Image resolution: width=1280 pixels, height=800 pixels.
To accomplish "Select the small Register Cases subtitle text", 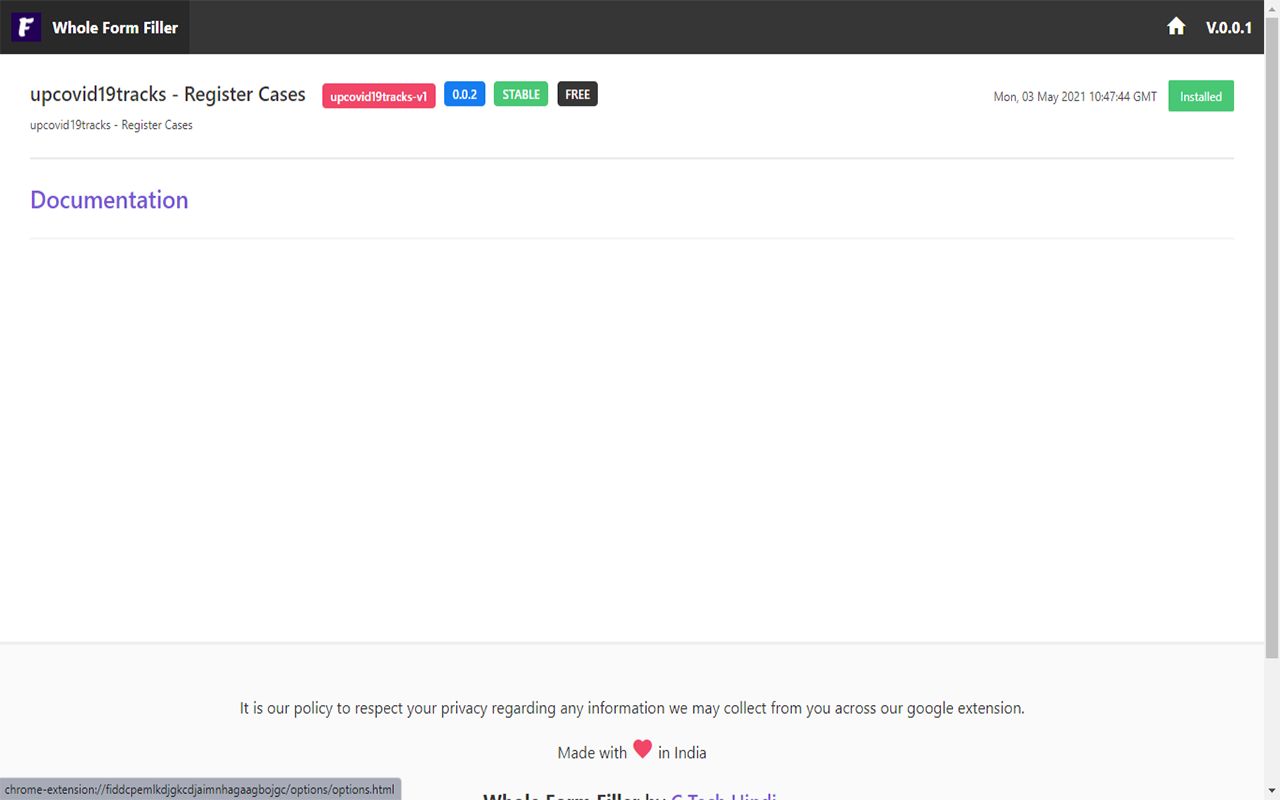I will pos(111,126).
